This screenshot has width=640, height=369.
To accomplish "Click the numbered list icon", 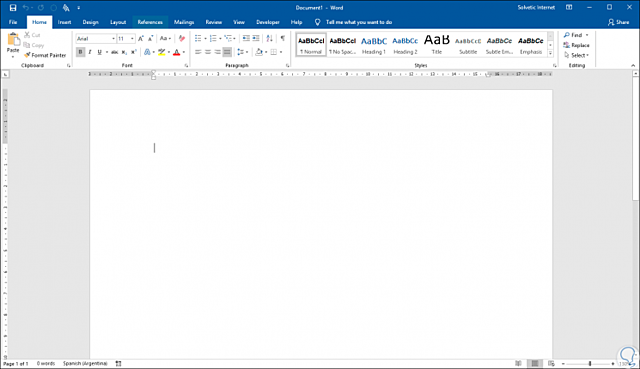I will pyautogui.click(x=213, y=38).
